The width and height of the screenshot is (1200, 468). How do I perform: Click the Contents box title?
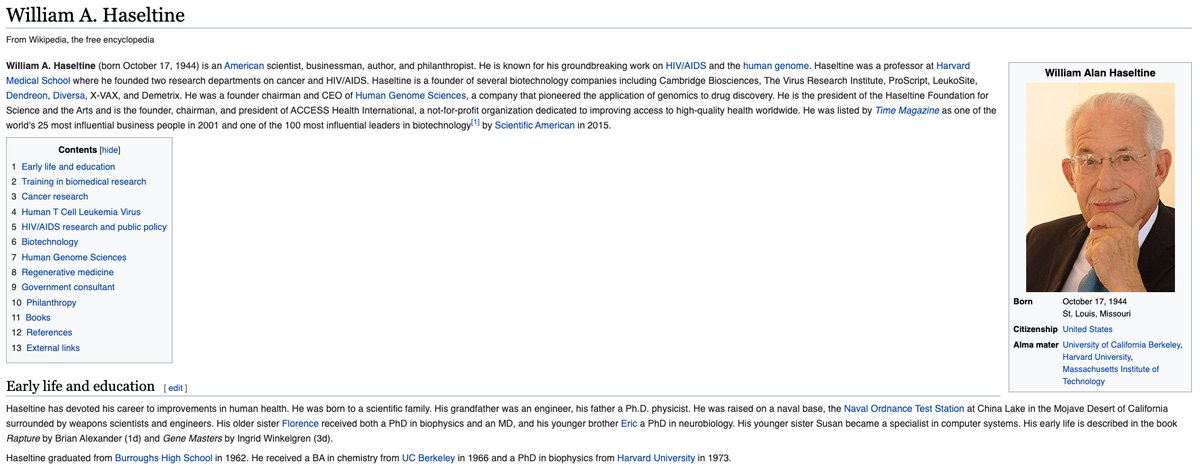78,148
